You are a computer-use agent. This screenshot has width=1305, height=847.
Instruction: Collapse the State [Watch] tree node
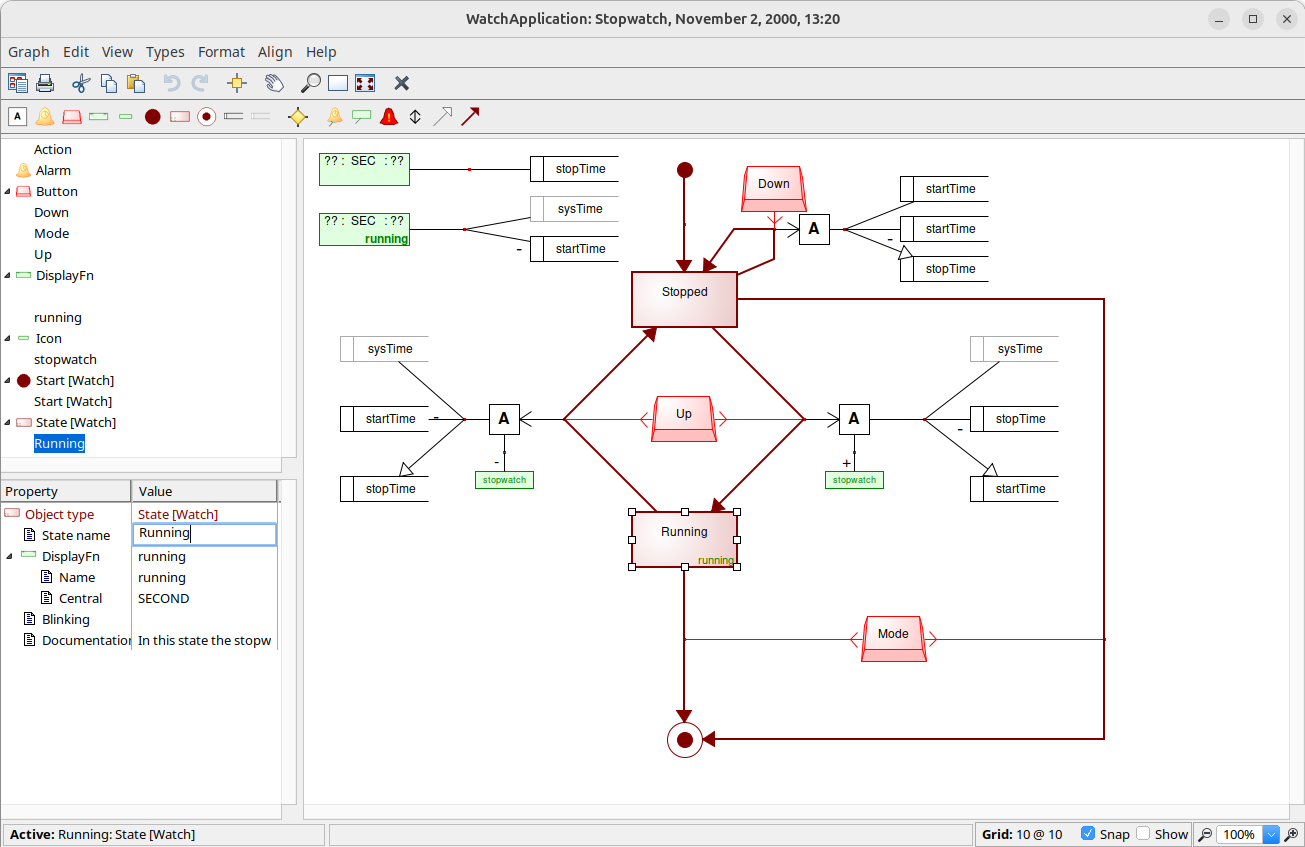click(x=8, y=423)
